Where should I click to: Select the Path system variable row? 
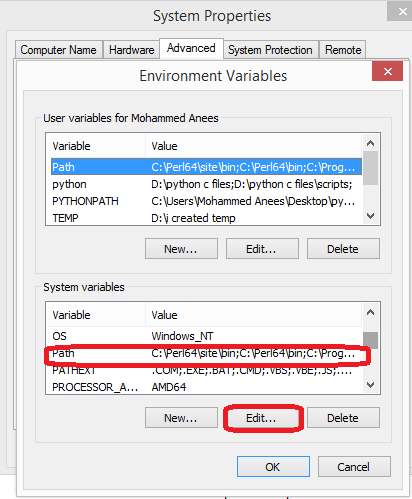pos(204,353)
